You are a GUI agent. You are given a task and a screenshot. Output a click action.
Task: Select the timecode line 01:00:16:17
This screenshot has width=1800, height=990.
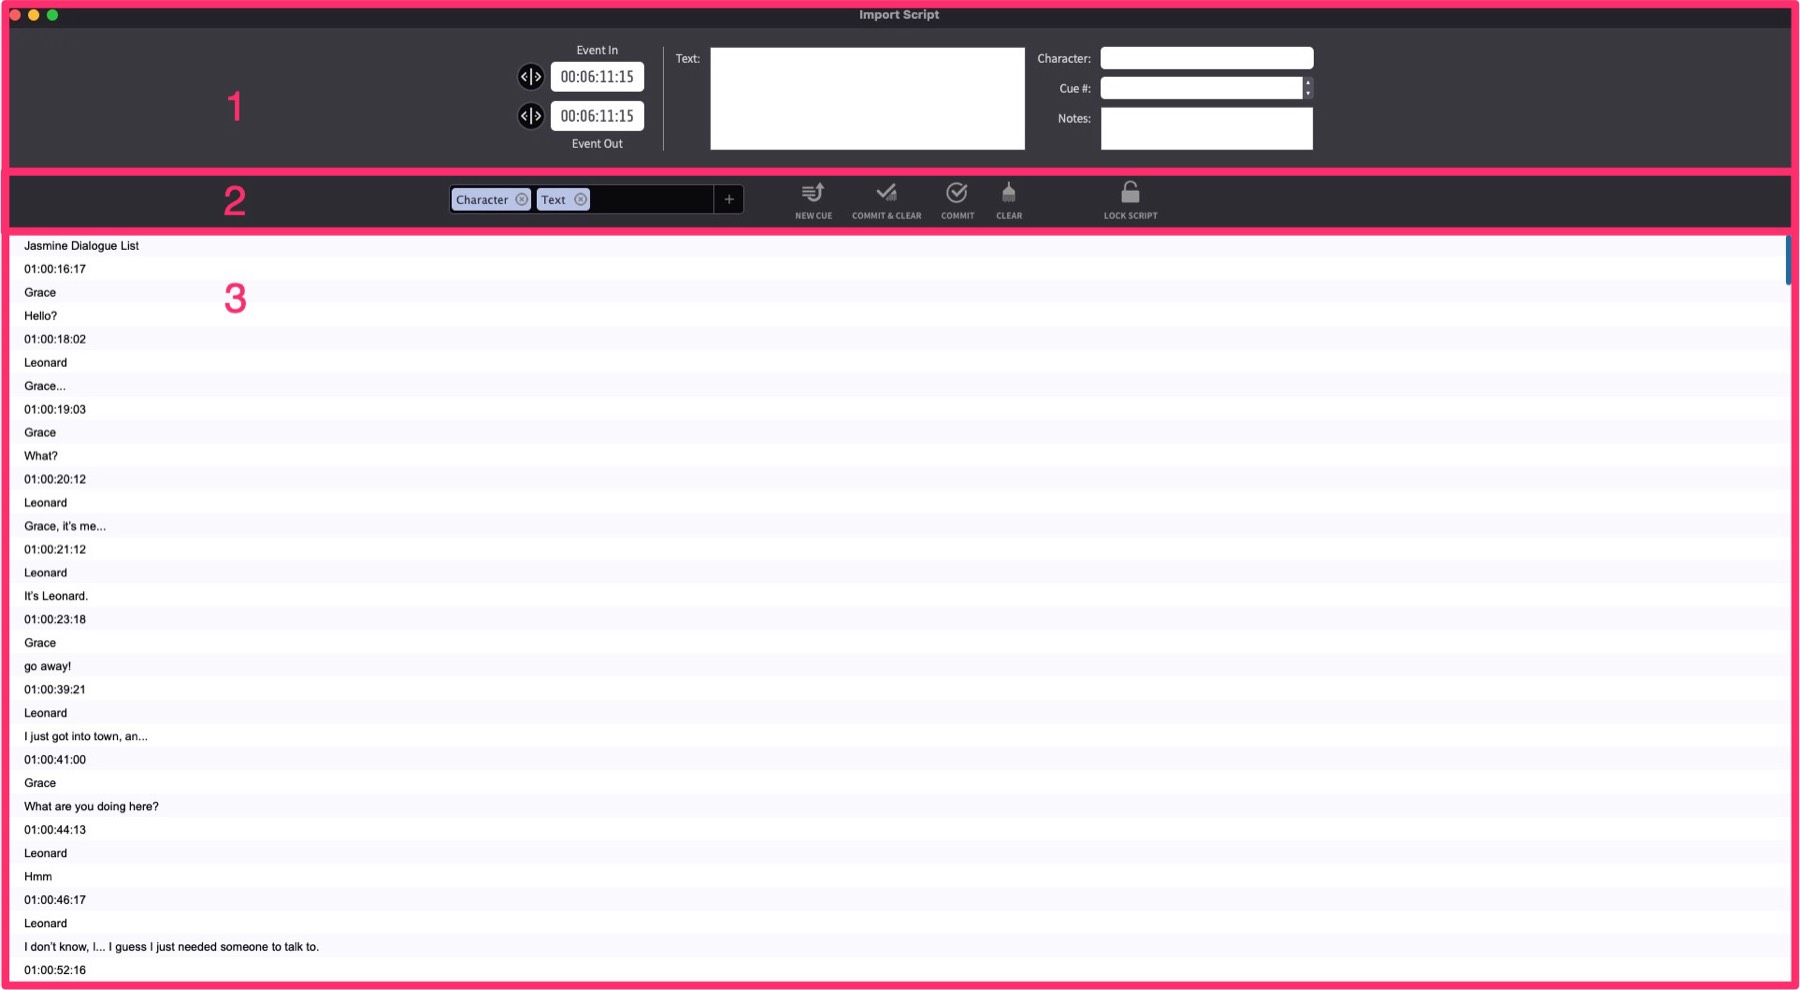click(55, 269)
